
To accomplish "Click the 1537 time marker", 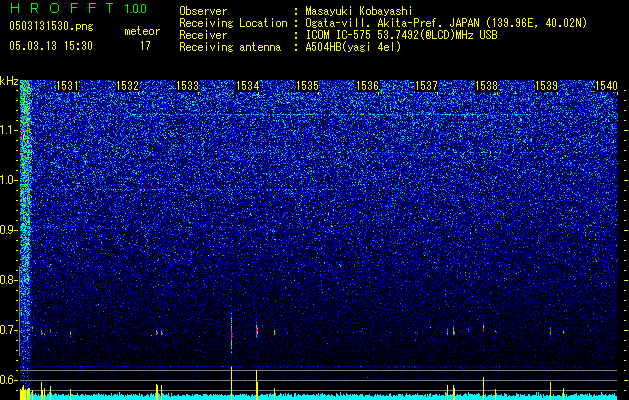I will [426, 85].
